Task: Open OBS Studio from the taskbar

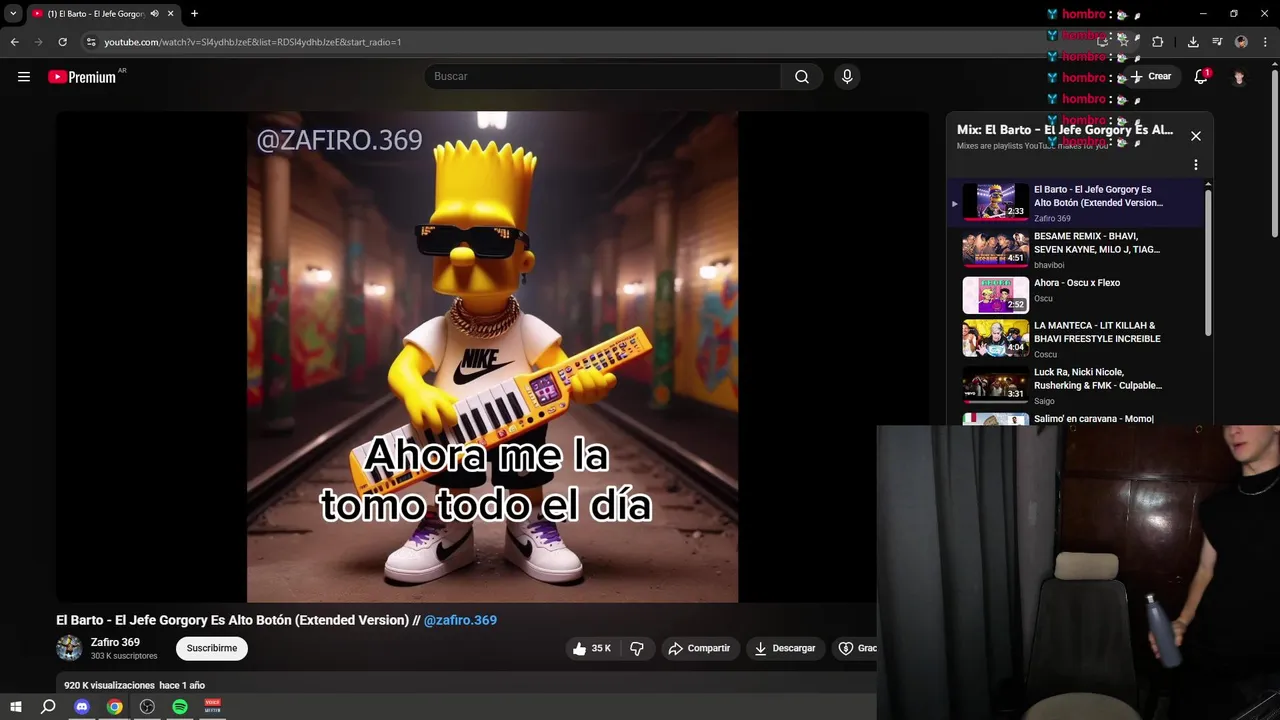Action: pos(147,707)
